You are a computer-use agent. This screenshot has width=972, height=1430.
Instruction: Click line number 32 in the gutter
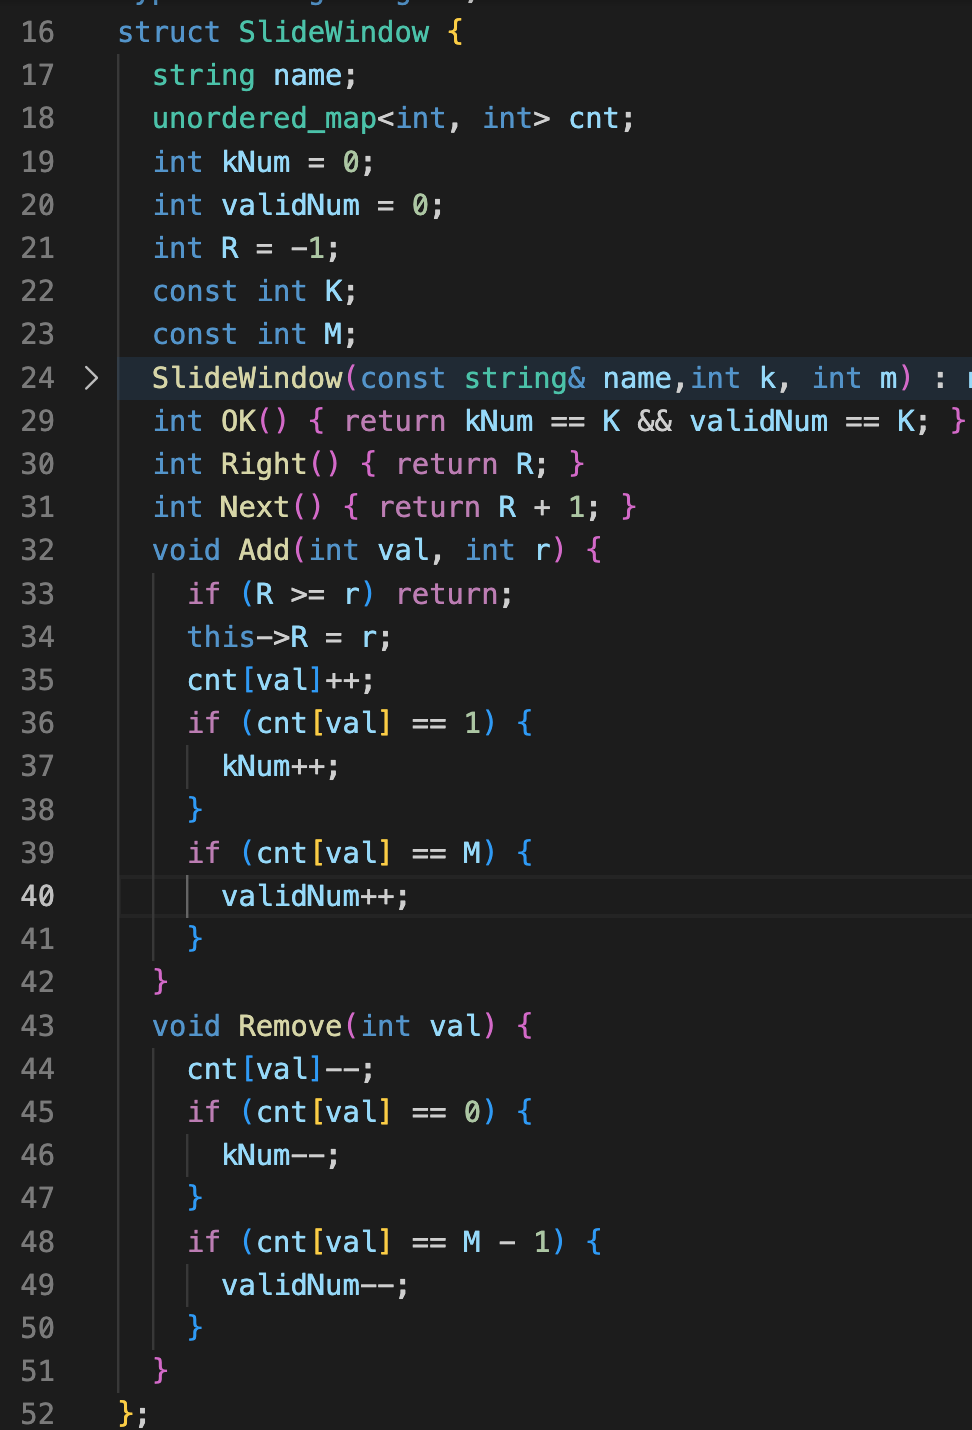click(x=38, y=550)
